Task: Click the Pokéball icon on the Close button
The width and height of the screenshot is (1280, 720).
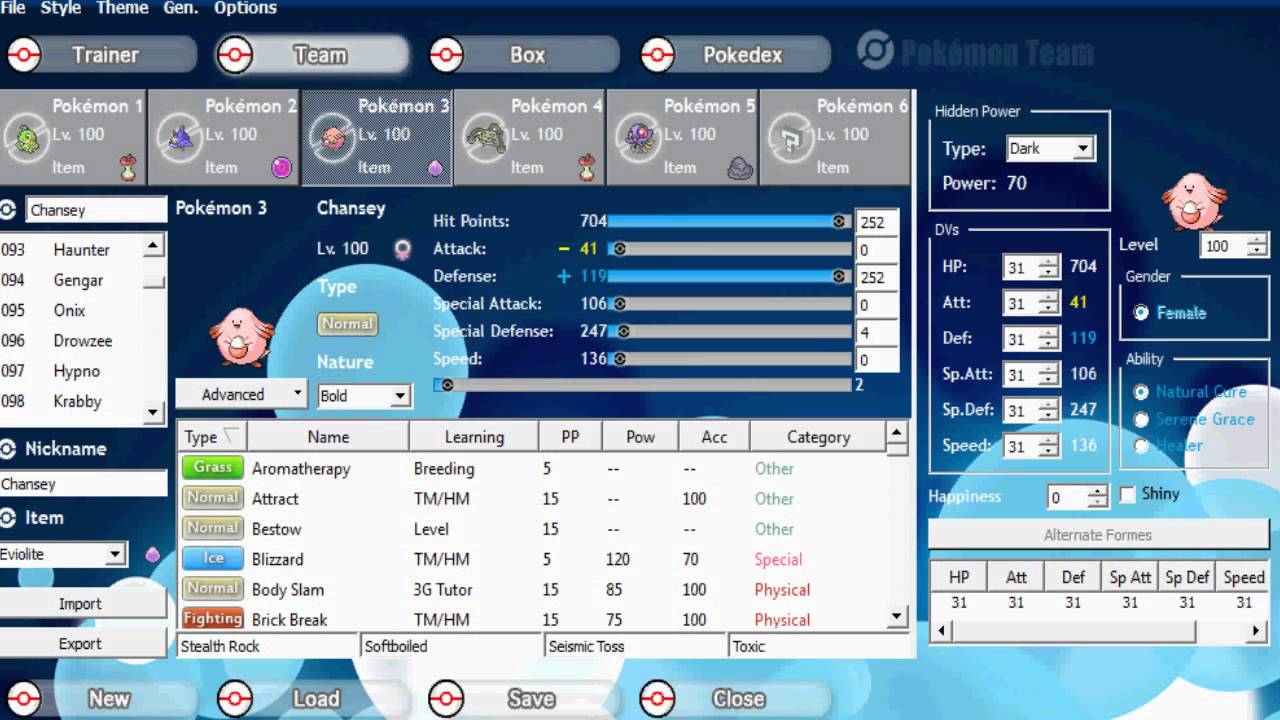Action: 657,699
